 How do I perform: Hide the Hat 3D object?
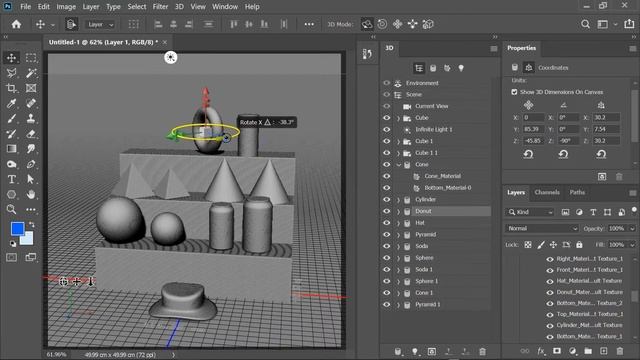pyautogui.click(x=387, y=223)
